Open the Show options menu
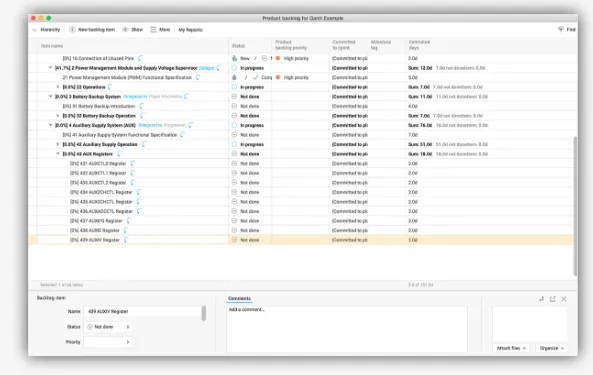593x375 pixels. pos(132,29)
